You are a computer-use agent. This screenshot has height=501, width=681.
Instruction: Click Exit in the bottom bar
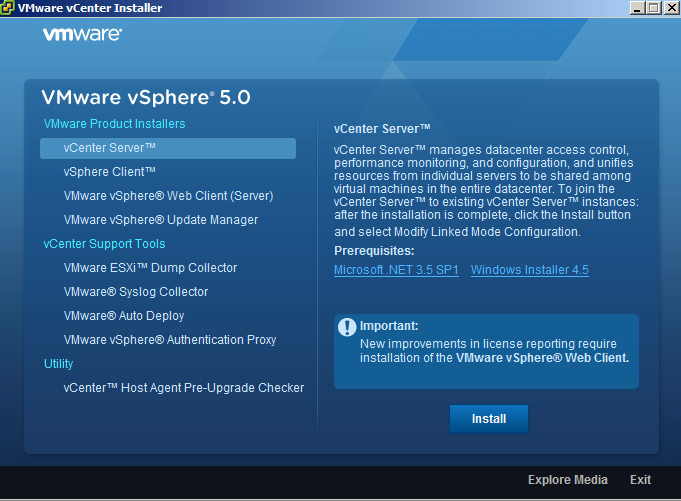coord(640,480)
